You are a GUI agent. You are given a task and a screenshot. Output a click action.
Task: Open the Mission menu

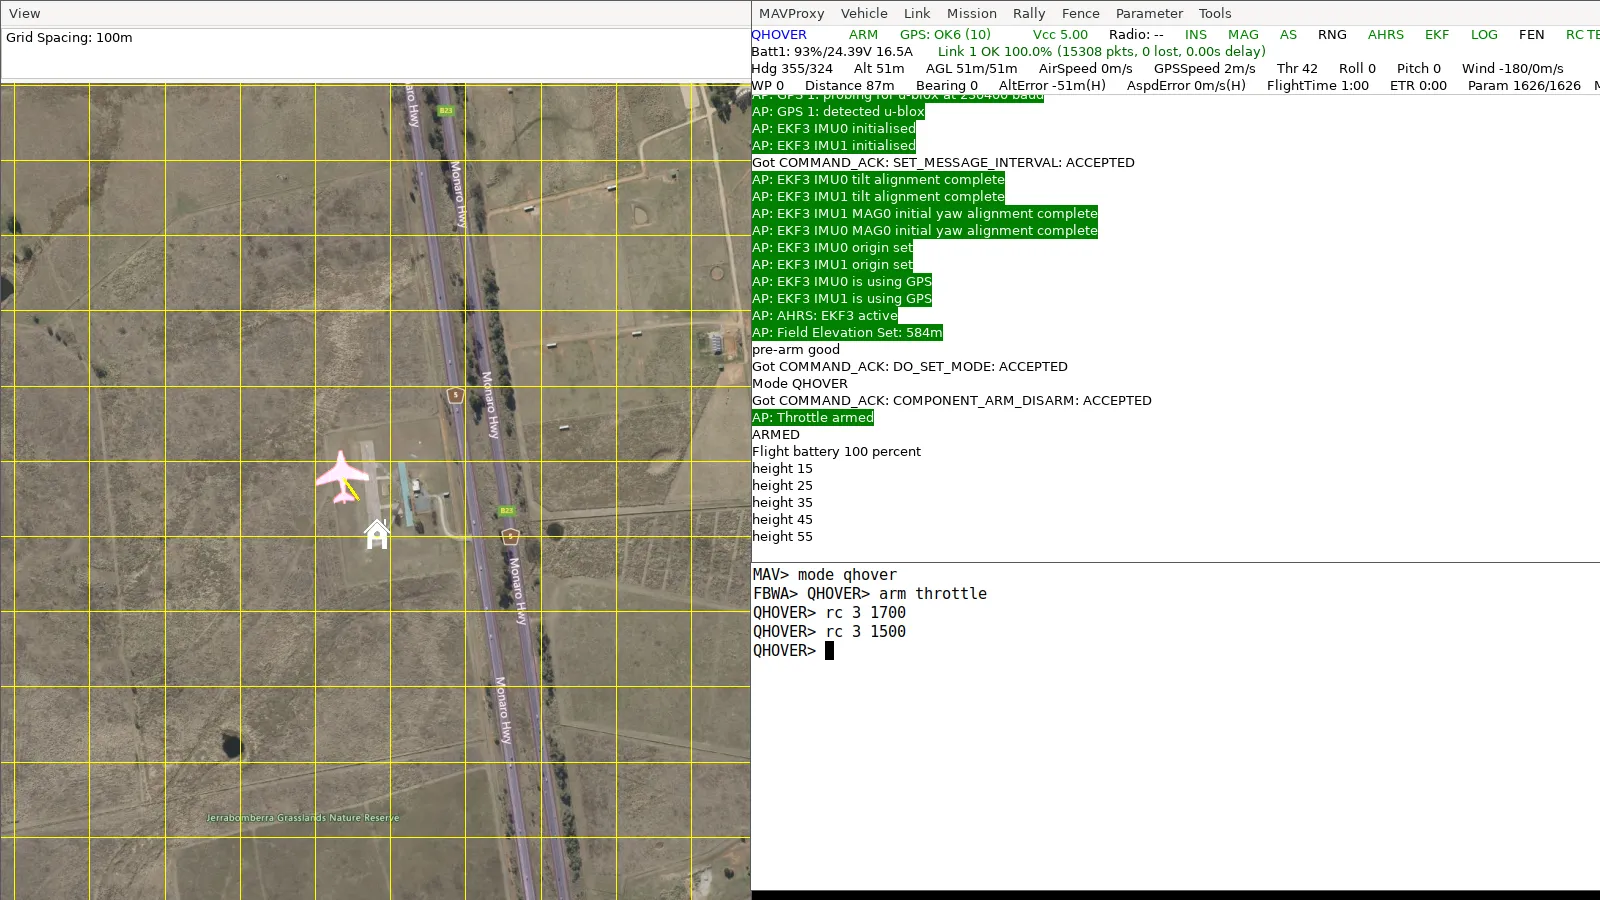coord(972,13)
